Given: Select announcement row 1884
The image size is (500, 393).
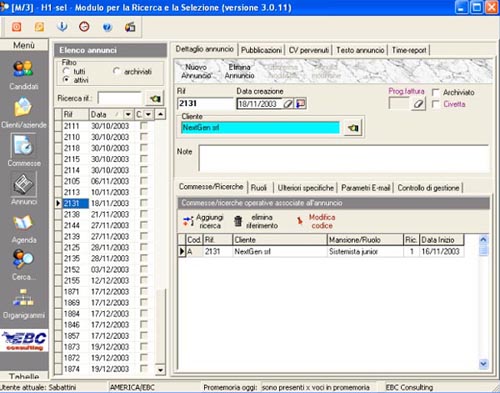Looking at the screenshot, I should point(106,314).
